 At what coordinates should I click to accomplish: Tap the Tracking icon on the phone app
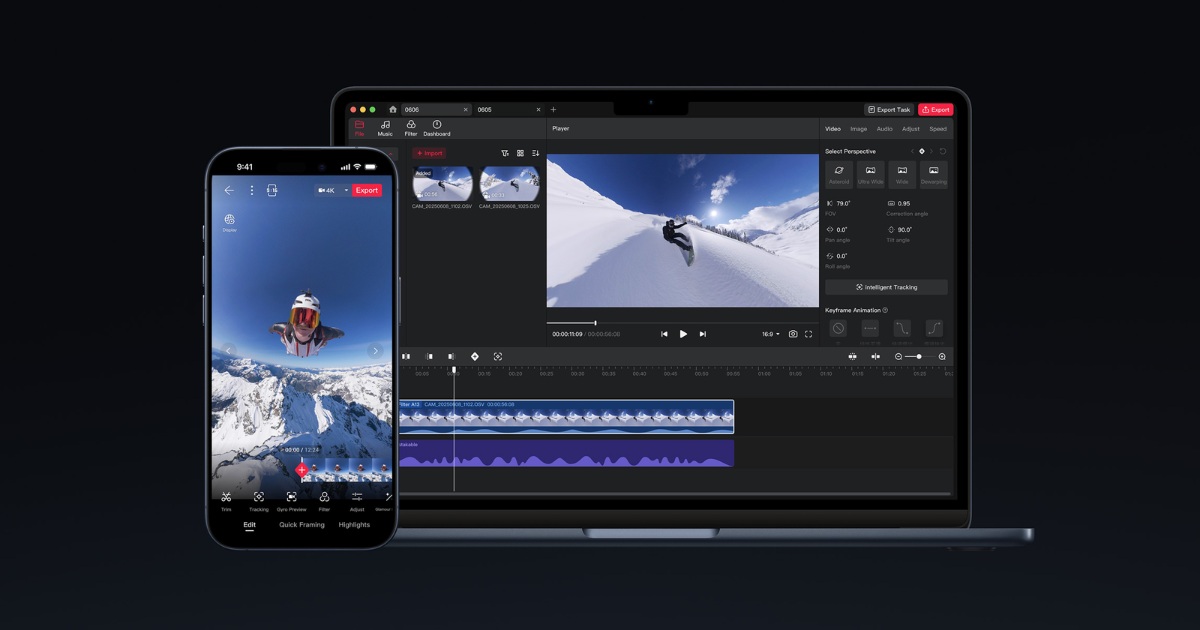[x=258, y=499]
